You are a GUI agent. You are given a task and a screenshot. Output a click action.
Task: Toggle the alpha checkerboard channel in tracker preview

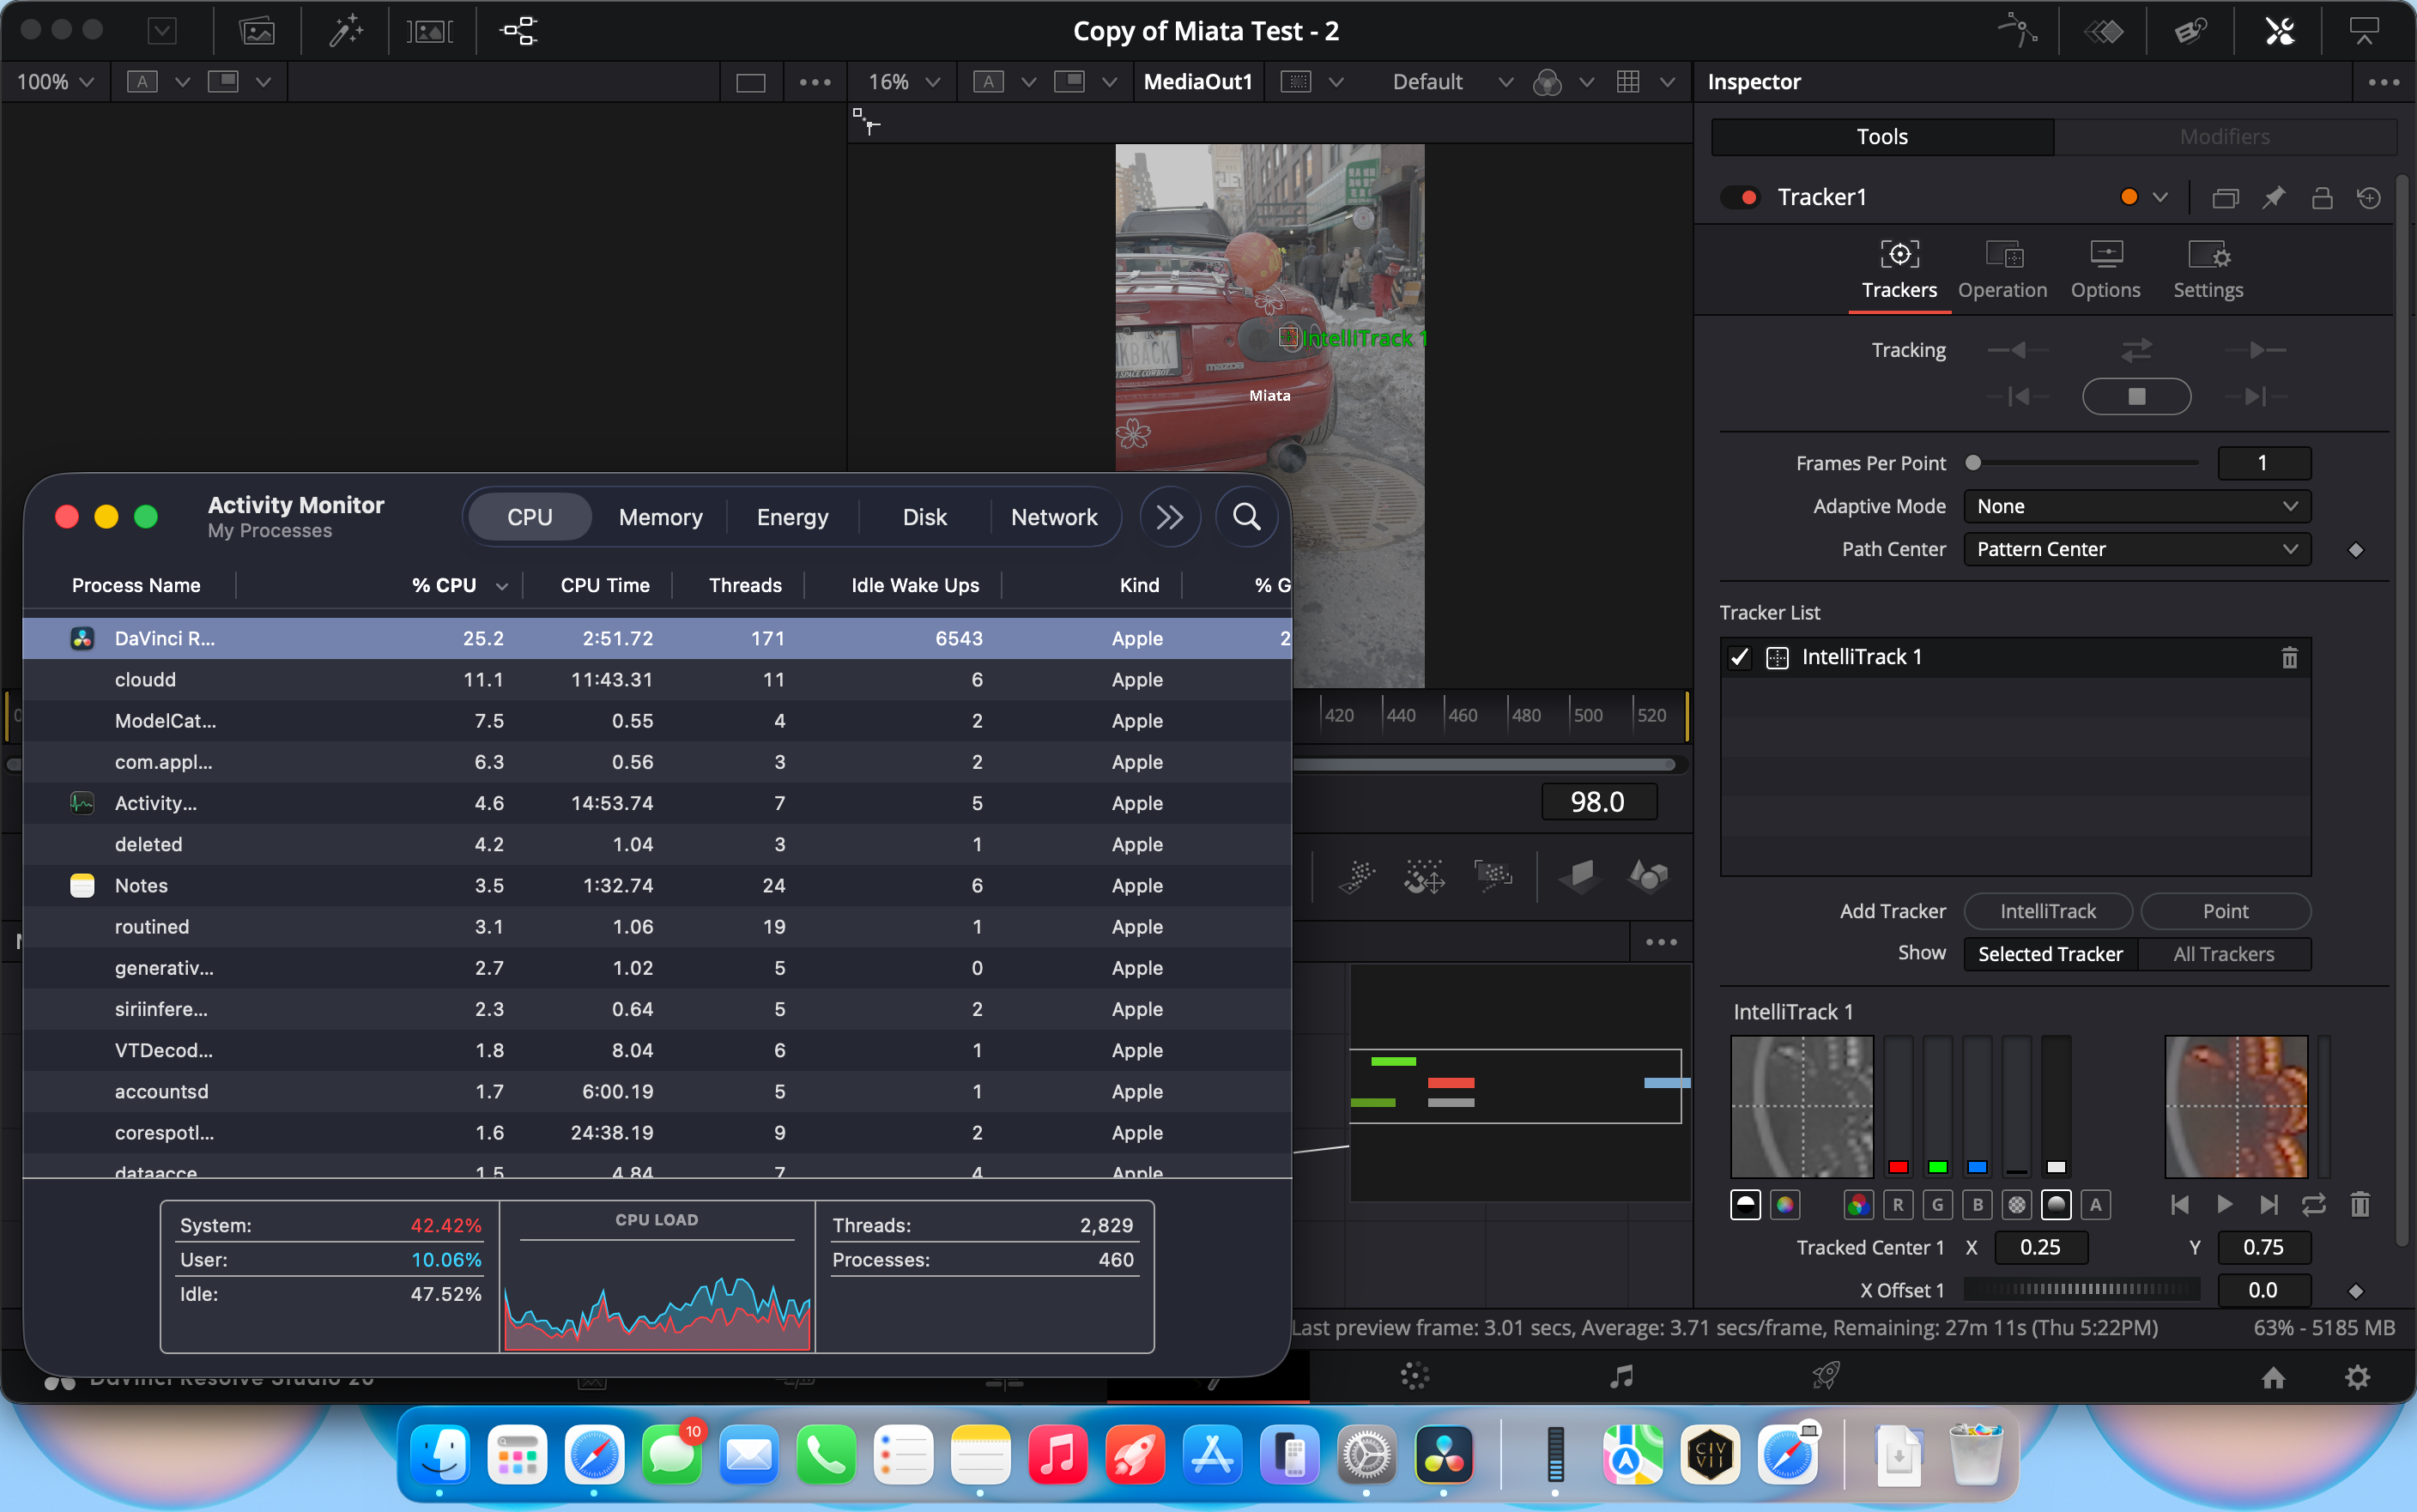point(2017,1205)
